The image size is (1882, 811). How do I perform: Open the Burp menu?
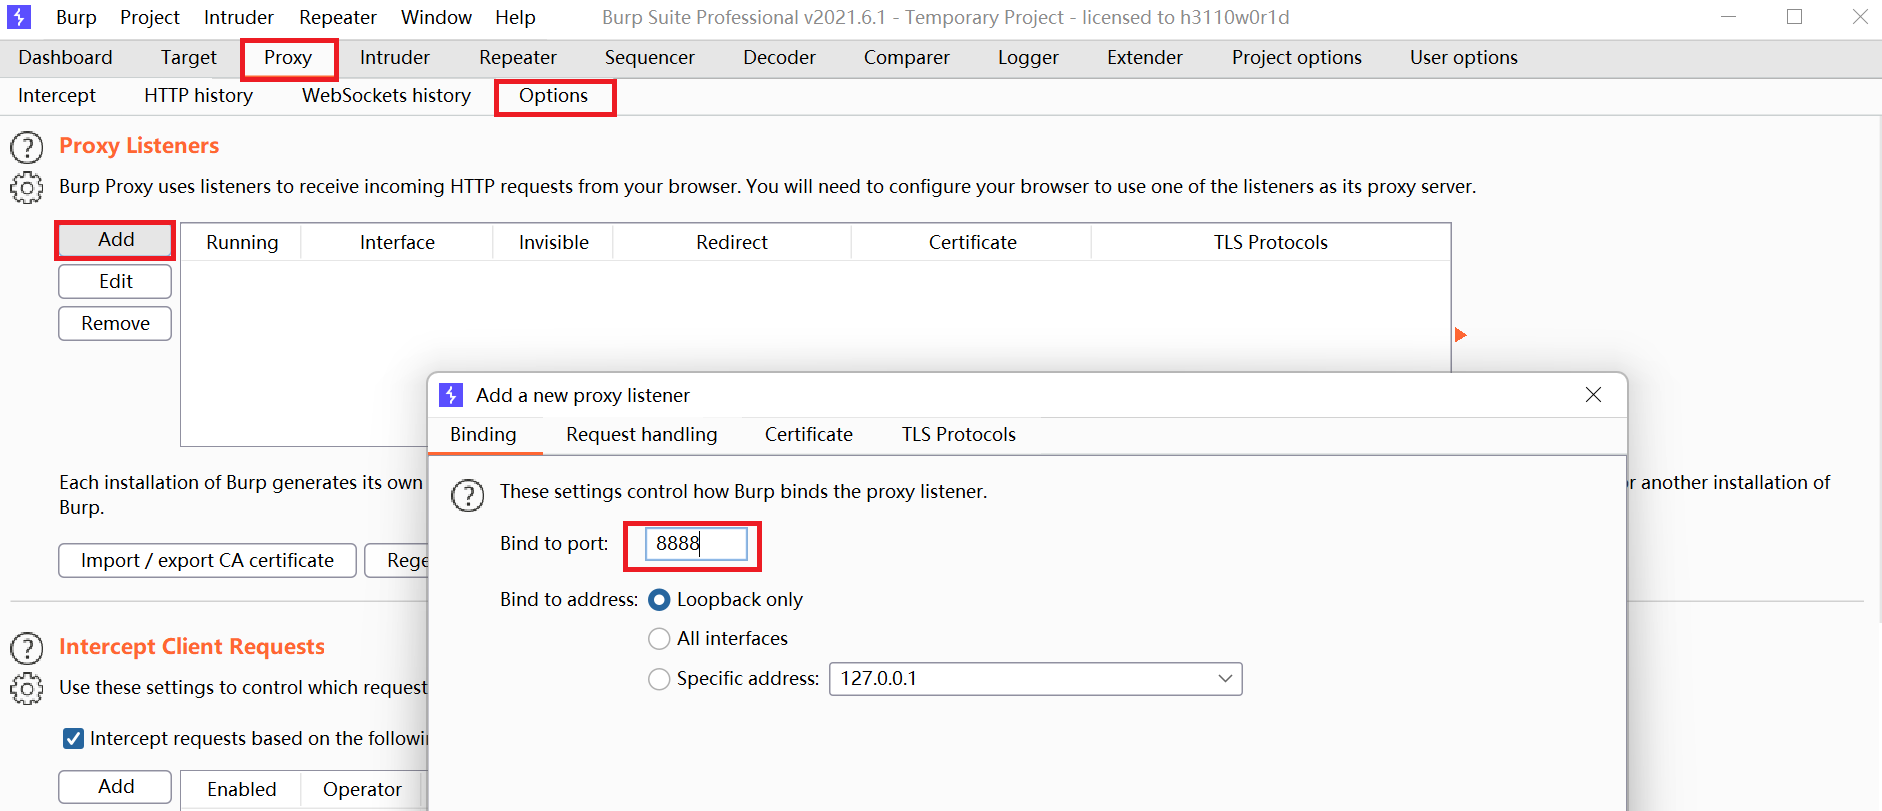pos(76,17)
